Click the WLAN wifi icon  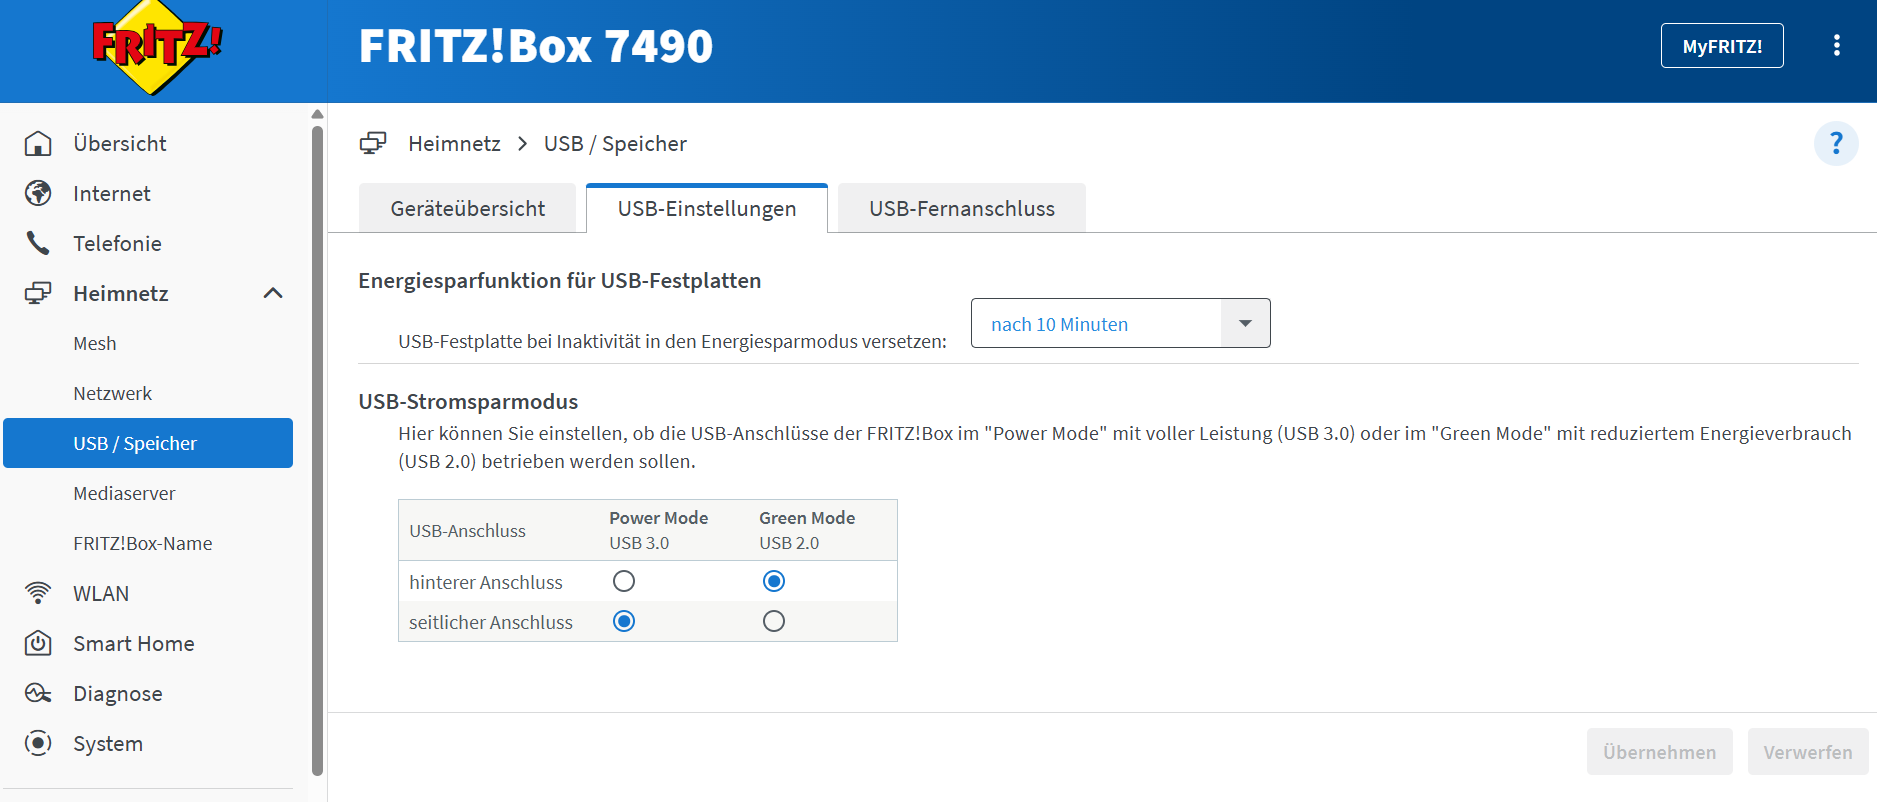38,593
